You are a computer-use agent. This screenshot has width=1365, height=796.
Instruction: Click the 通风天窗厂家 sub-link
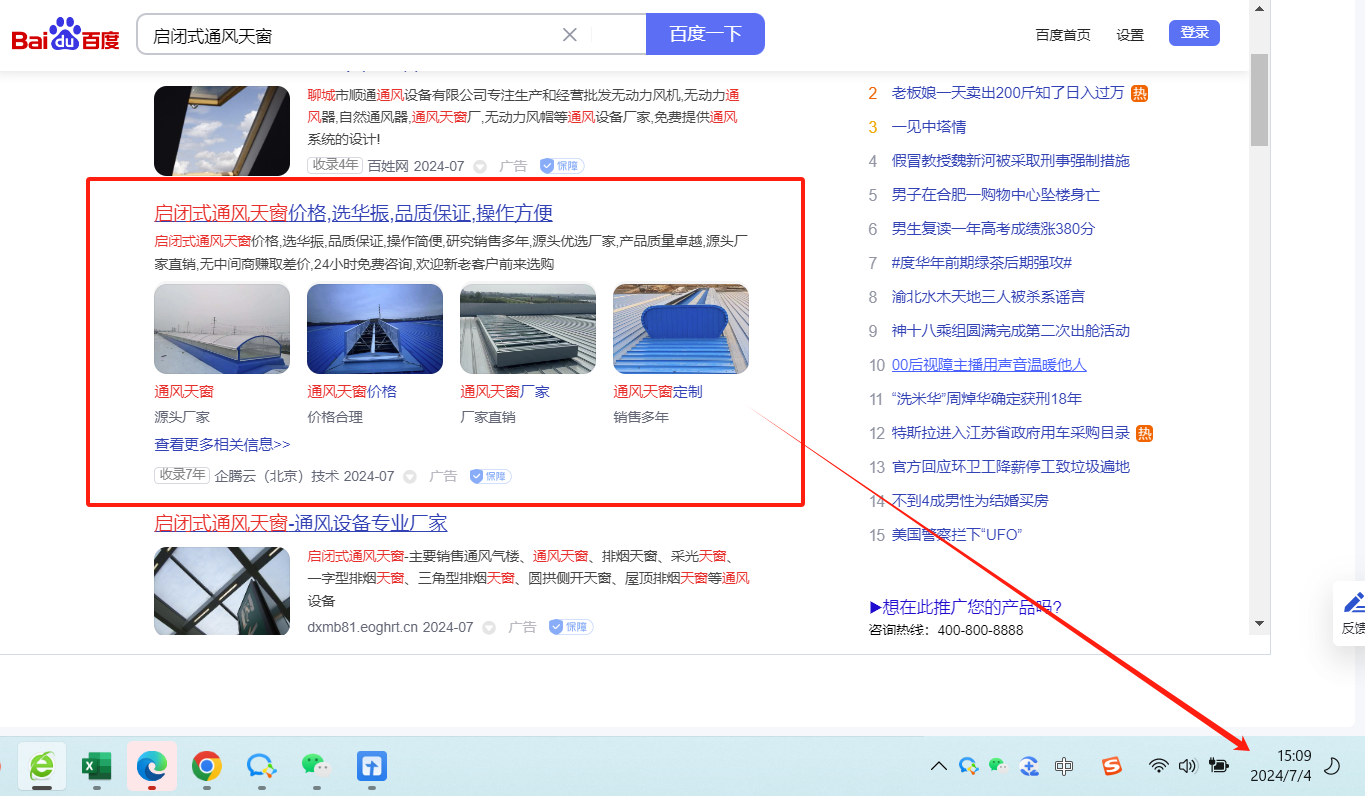(505, 391)
